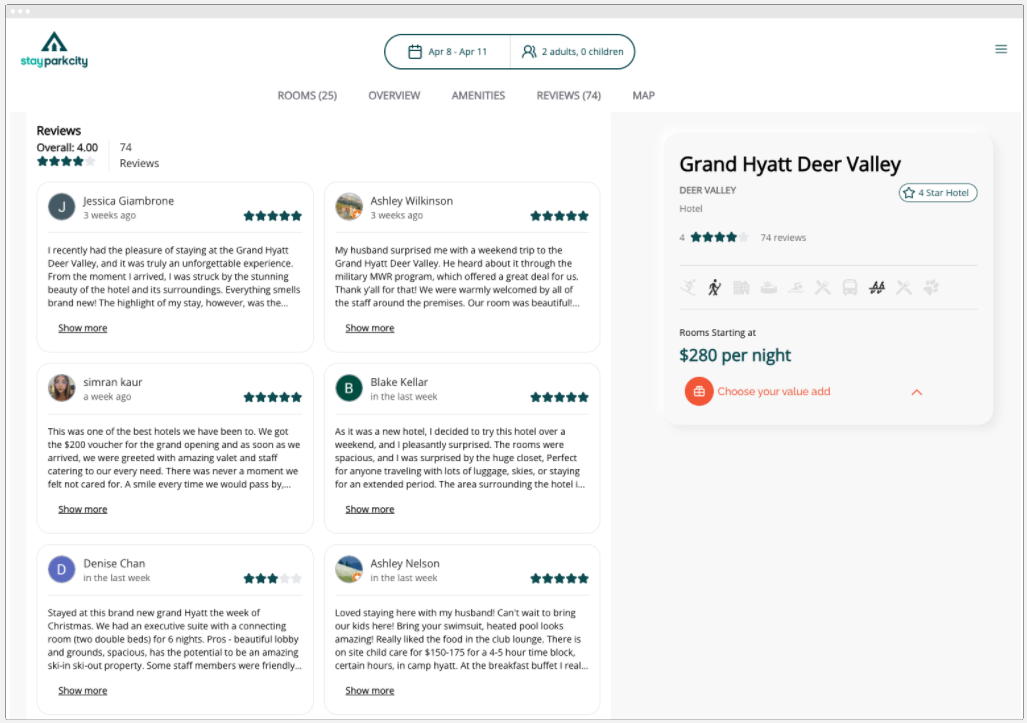
Task: Click the hotel card star rating
Action: 719,238
